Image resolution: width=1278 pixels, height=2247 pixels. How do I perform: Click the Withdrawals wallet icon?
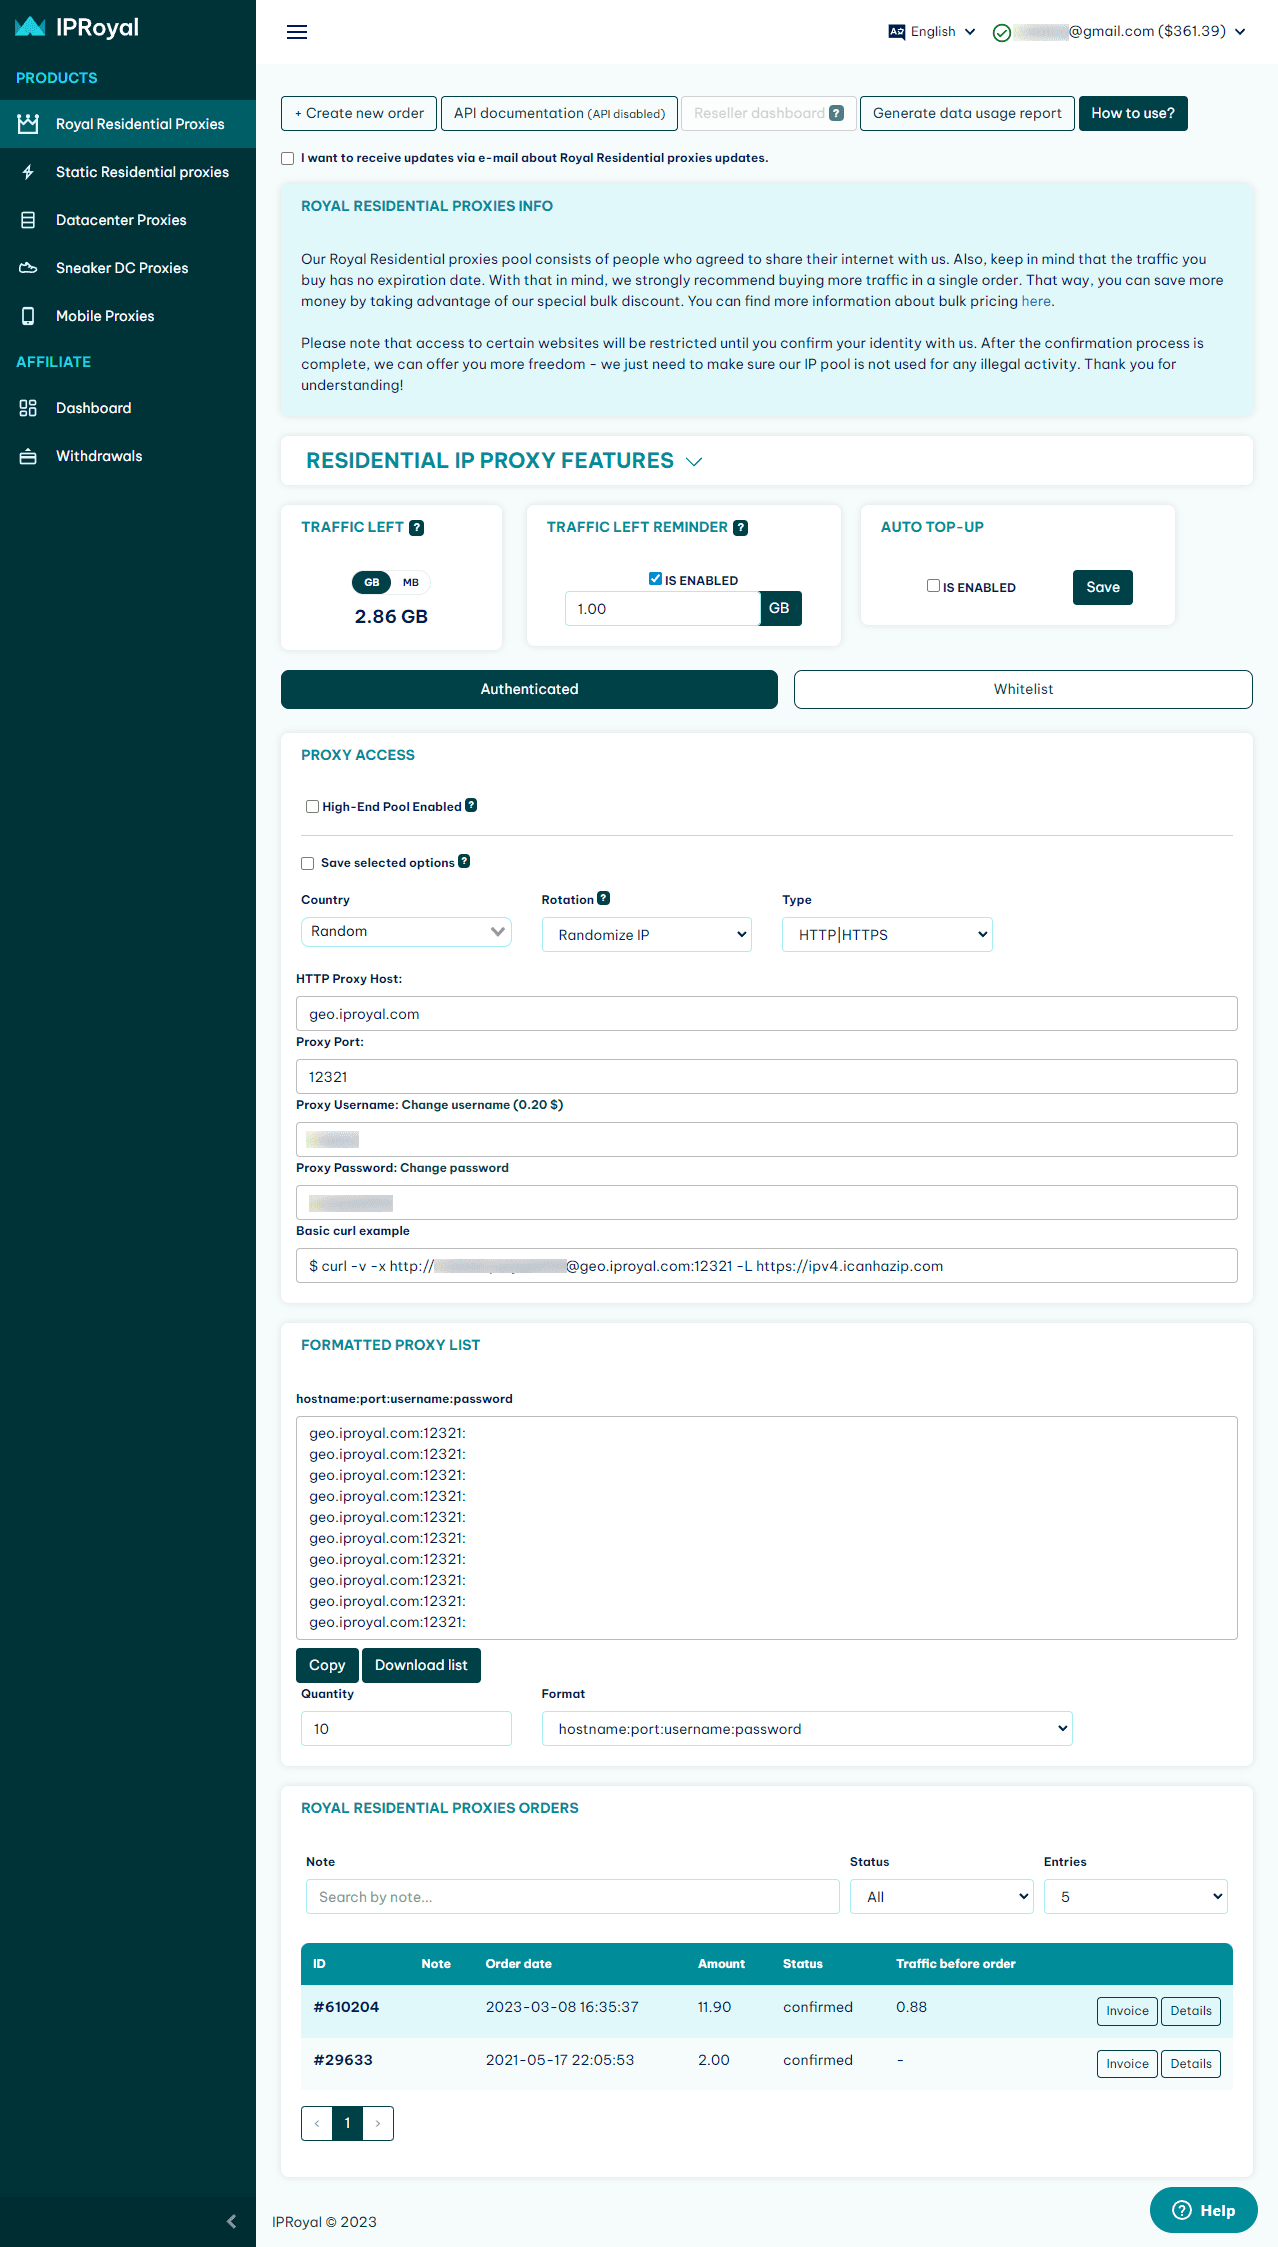tap(28, 456)
